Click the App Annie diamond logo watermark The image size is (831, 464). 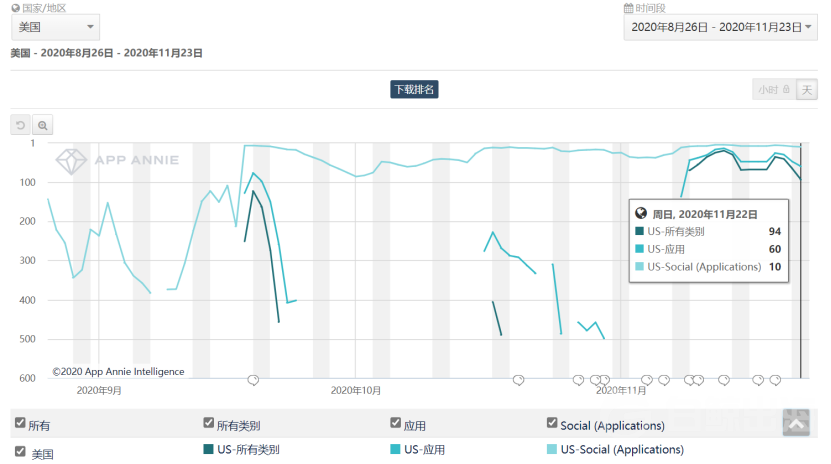(x=72, y=160)
